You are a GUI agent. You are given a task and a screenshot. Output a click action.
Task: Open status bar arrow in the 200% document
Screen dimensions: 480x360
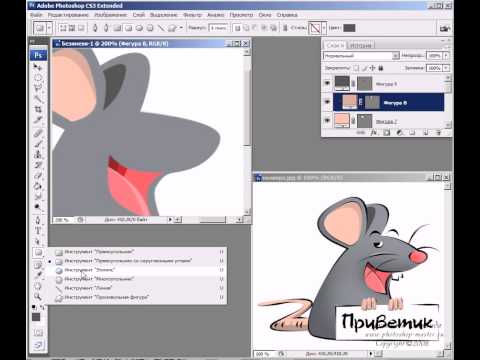click(170, 220)
